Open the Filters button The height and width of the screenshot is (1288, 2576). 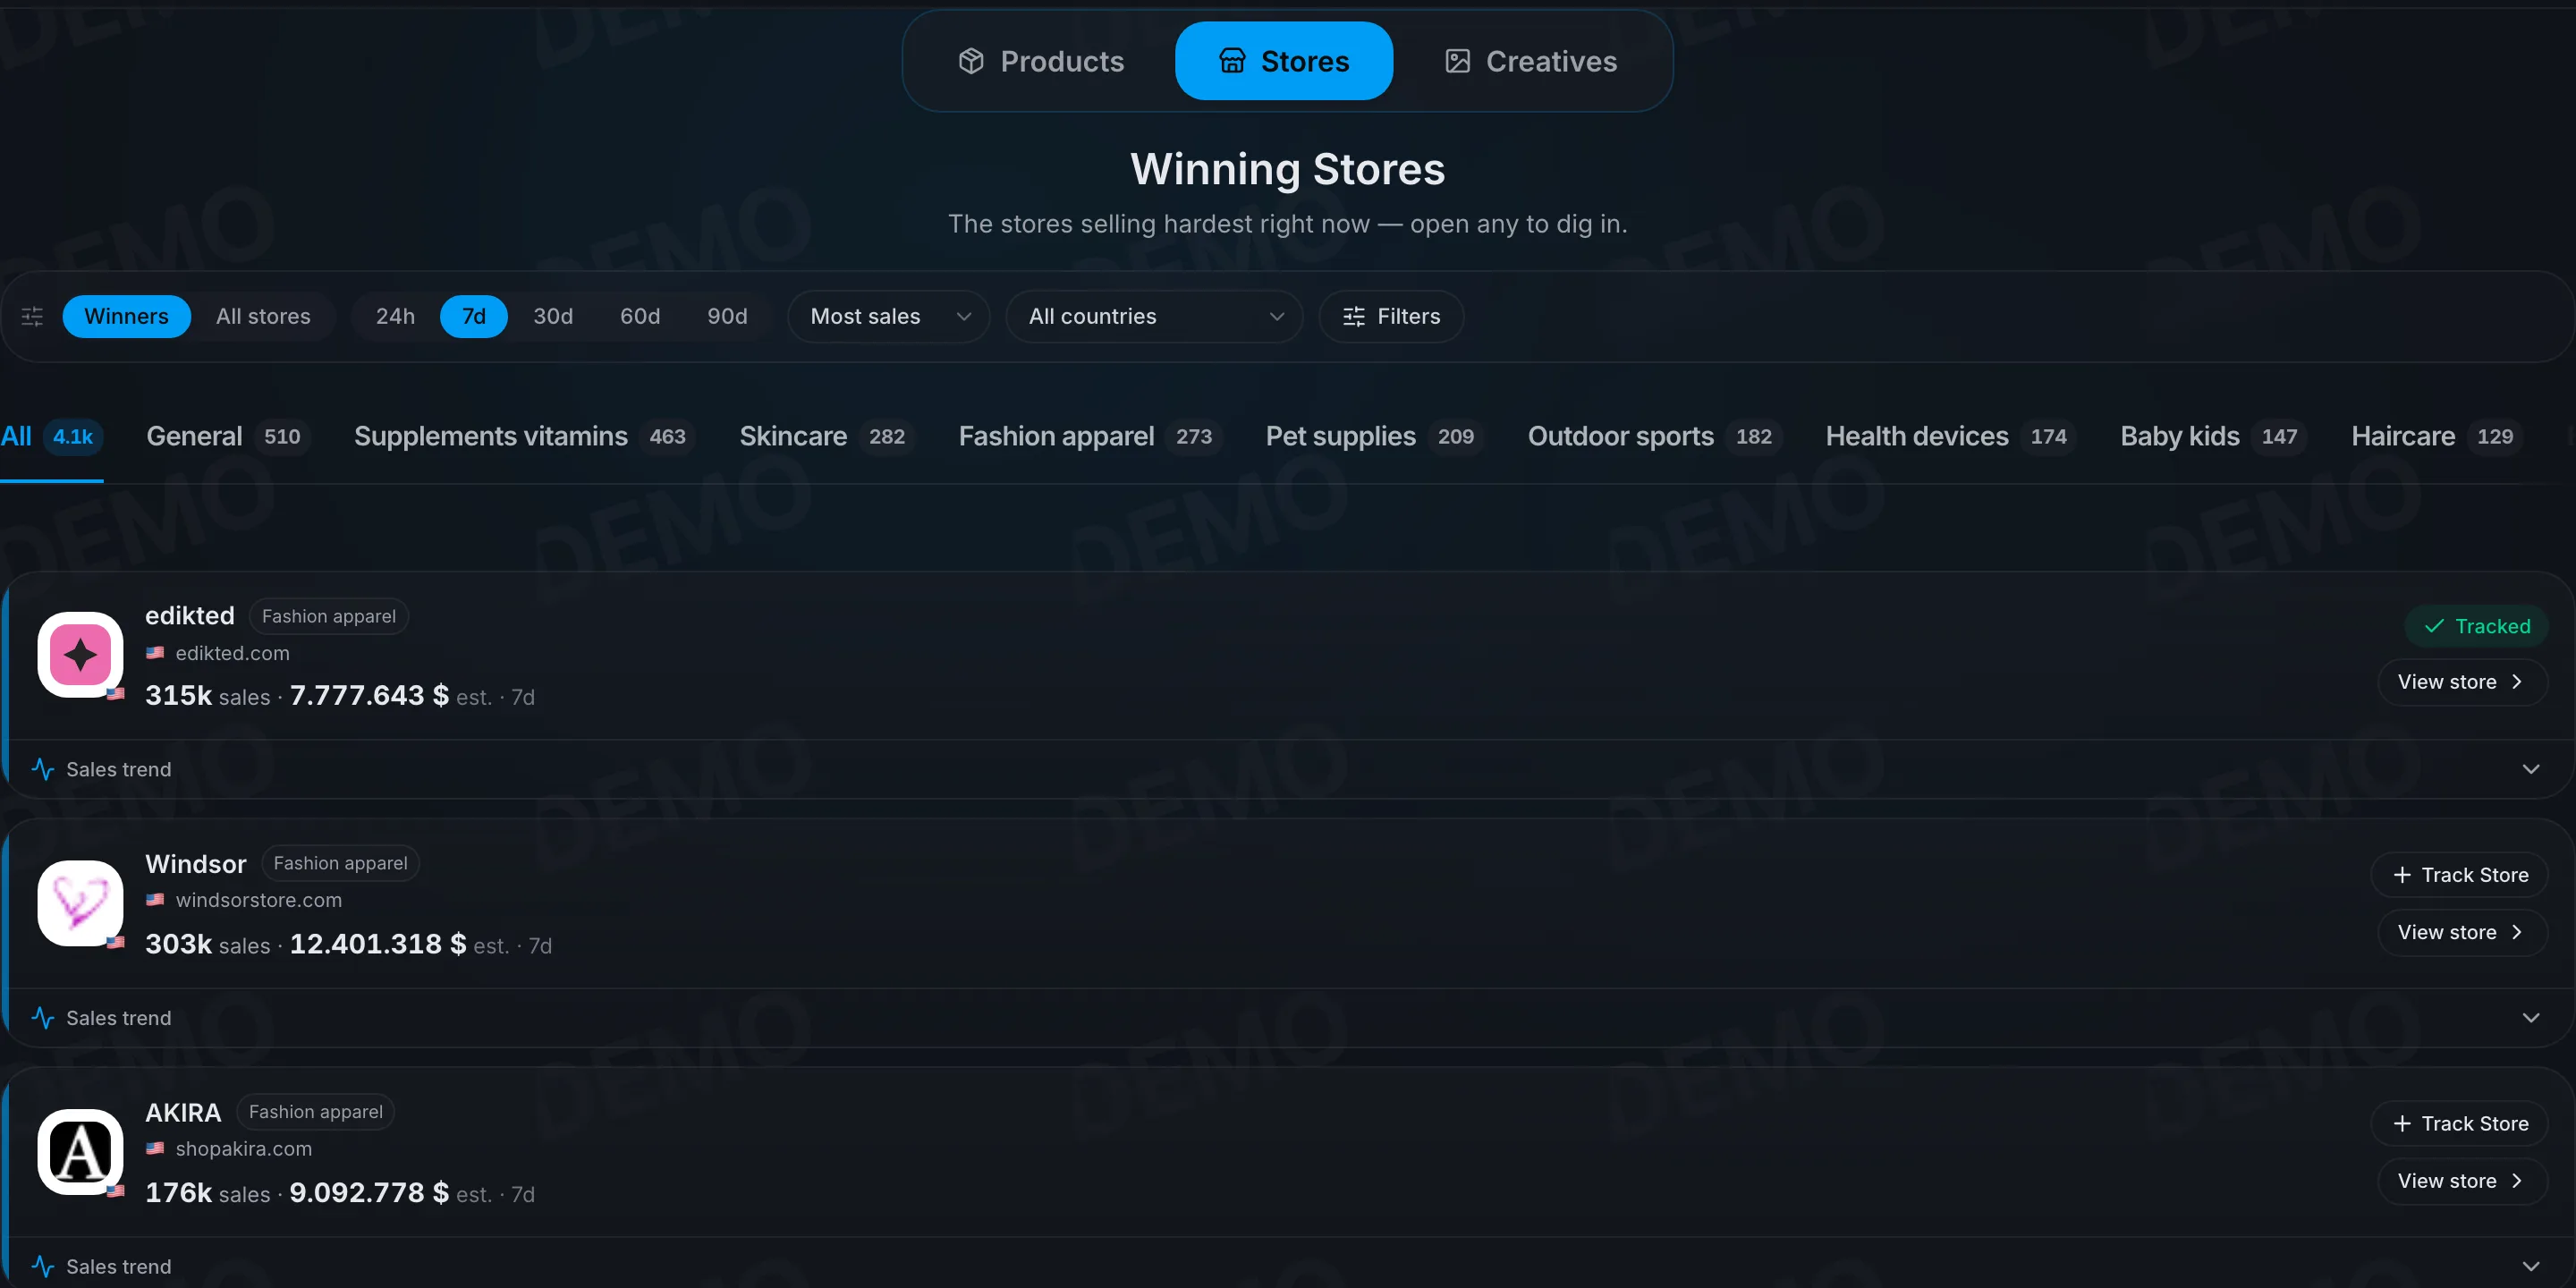pyautogui.click(x=1391, y=316)
